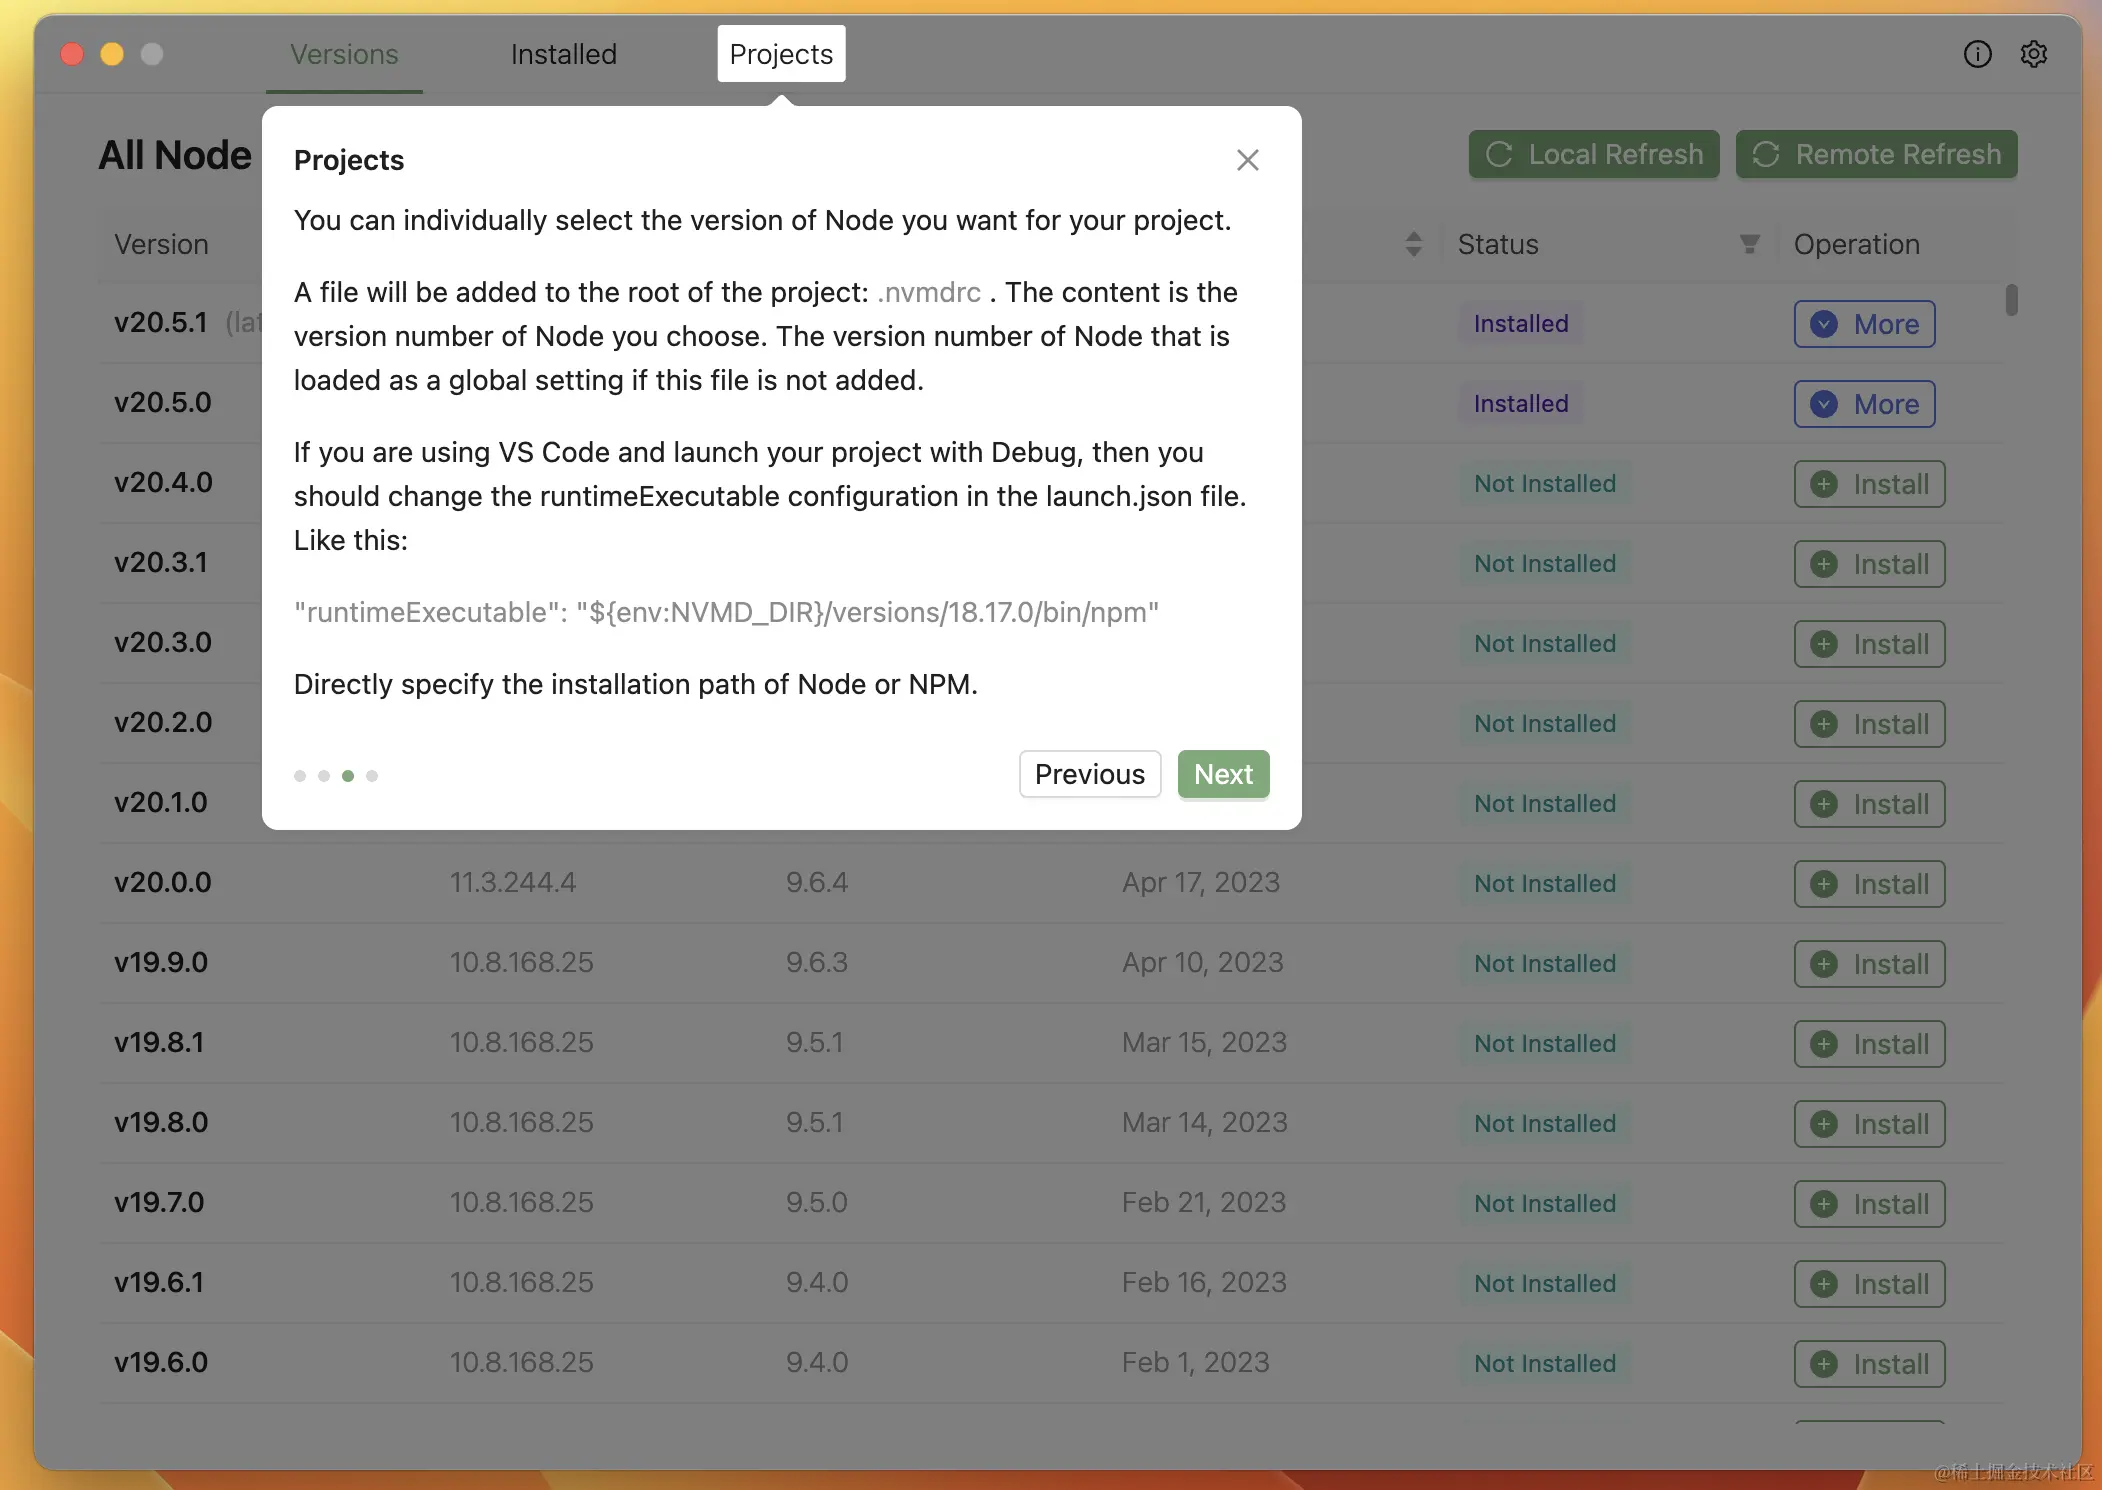This screenshot has height=1490, width=2102.
Task: Go back with Previous button
Action: coord(1089,774)
